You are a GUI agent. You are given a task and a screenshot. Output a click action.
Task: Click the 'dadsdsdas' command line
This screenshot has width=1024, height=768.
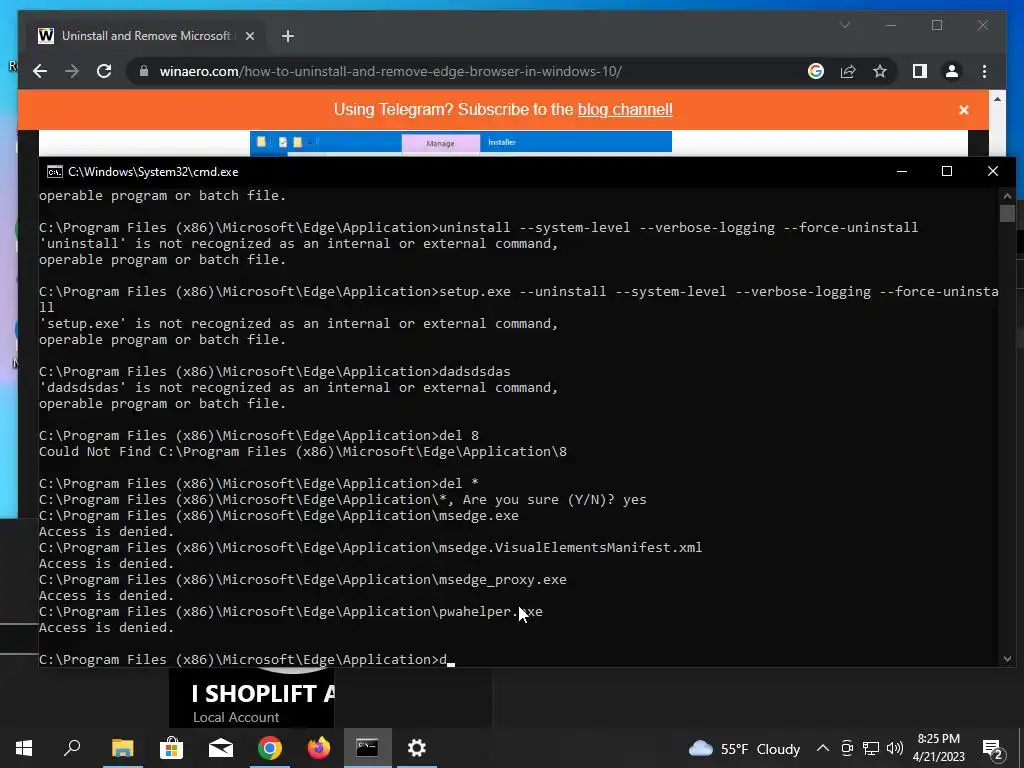274,372
